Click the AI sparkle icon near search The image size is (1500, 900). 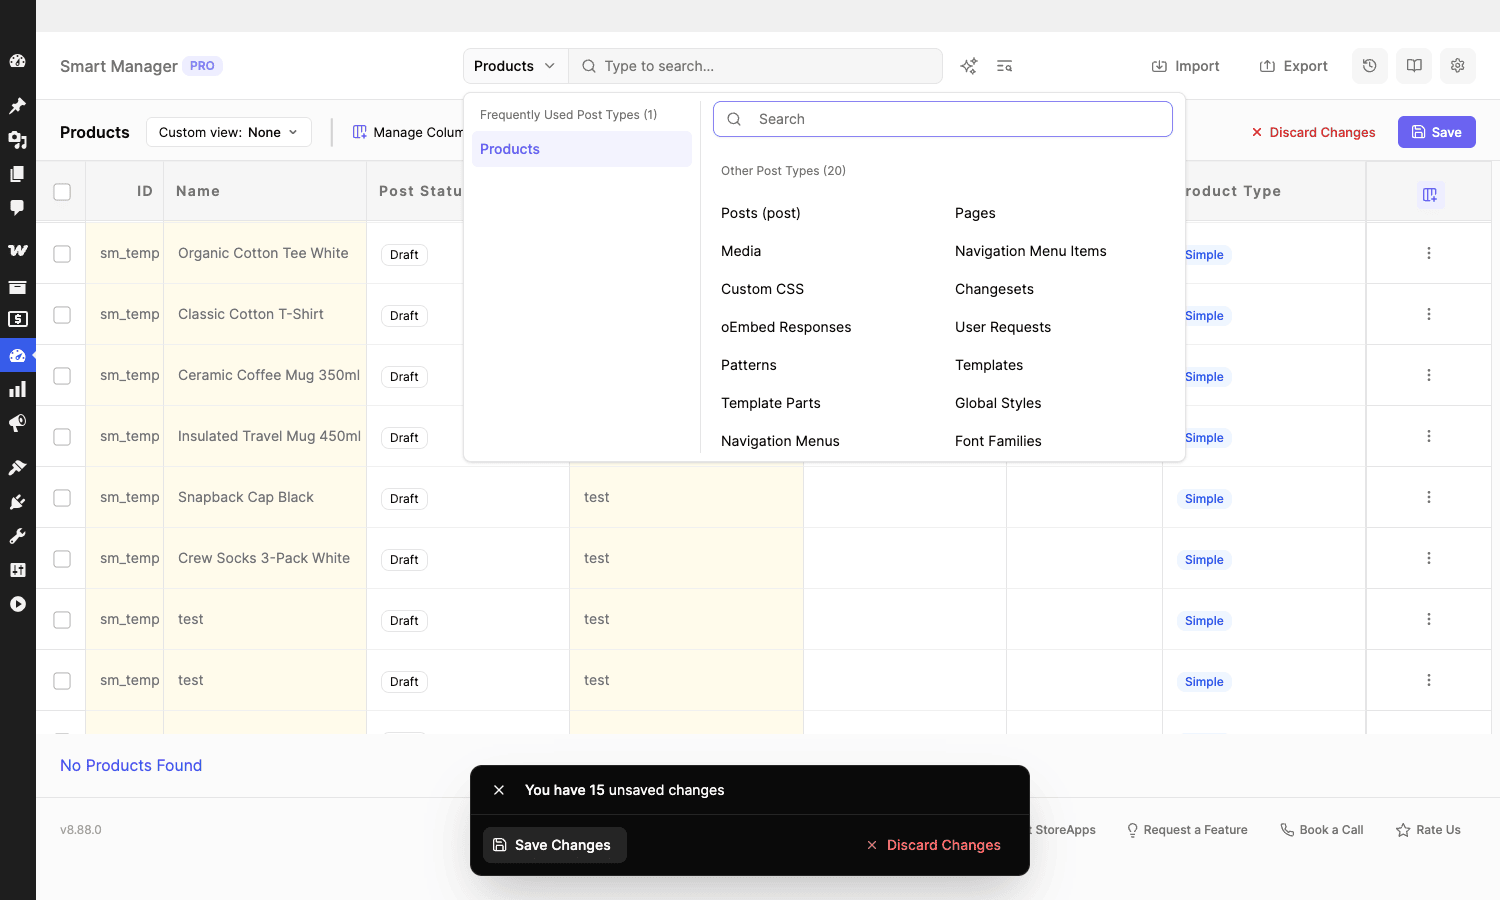(969, 66)
